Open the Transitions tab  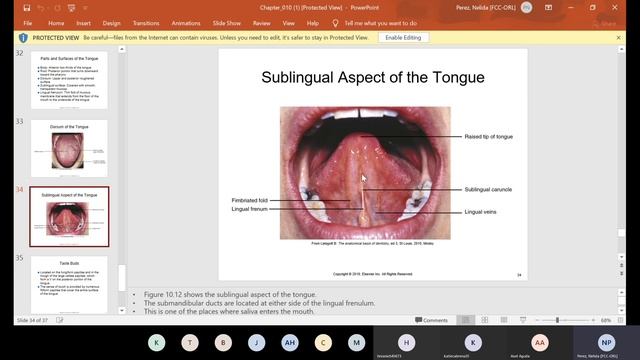[146, 23]
